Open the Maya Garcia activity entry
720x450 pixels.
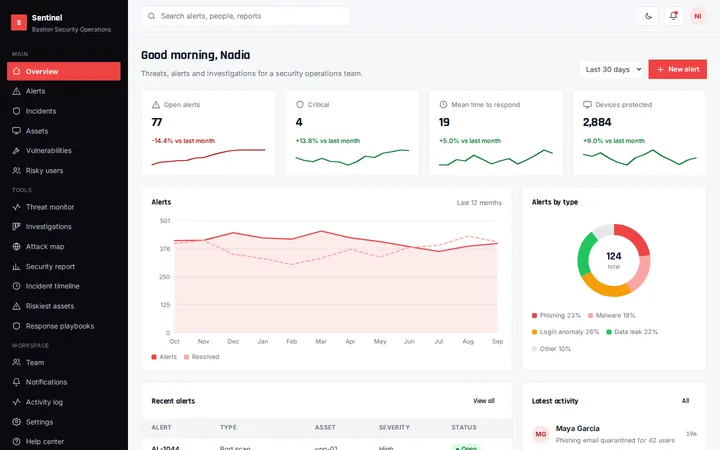[614, 434]
